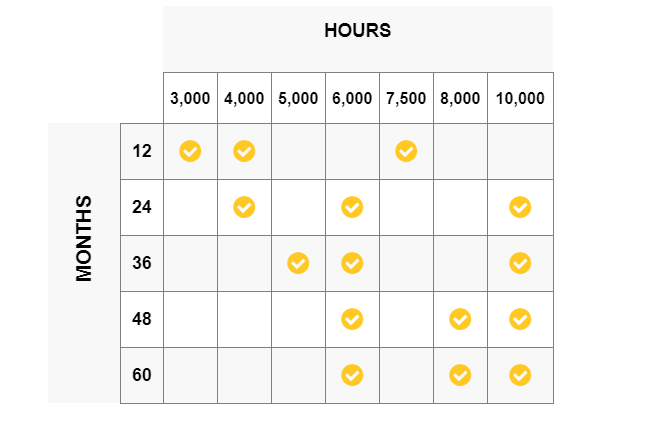Click the 12 months, 4,000 hours checkmark
Viewport: 649px width, 433px height.
pos(244,151)
